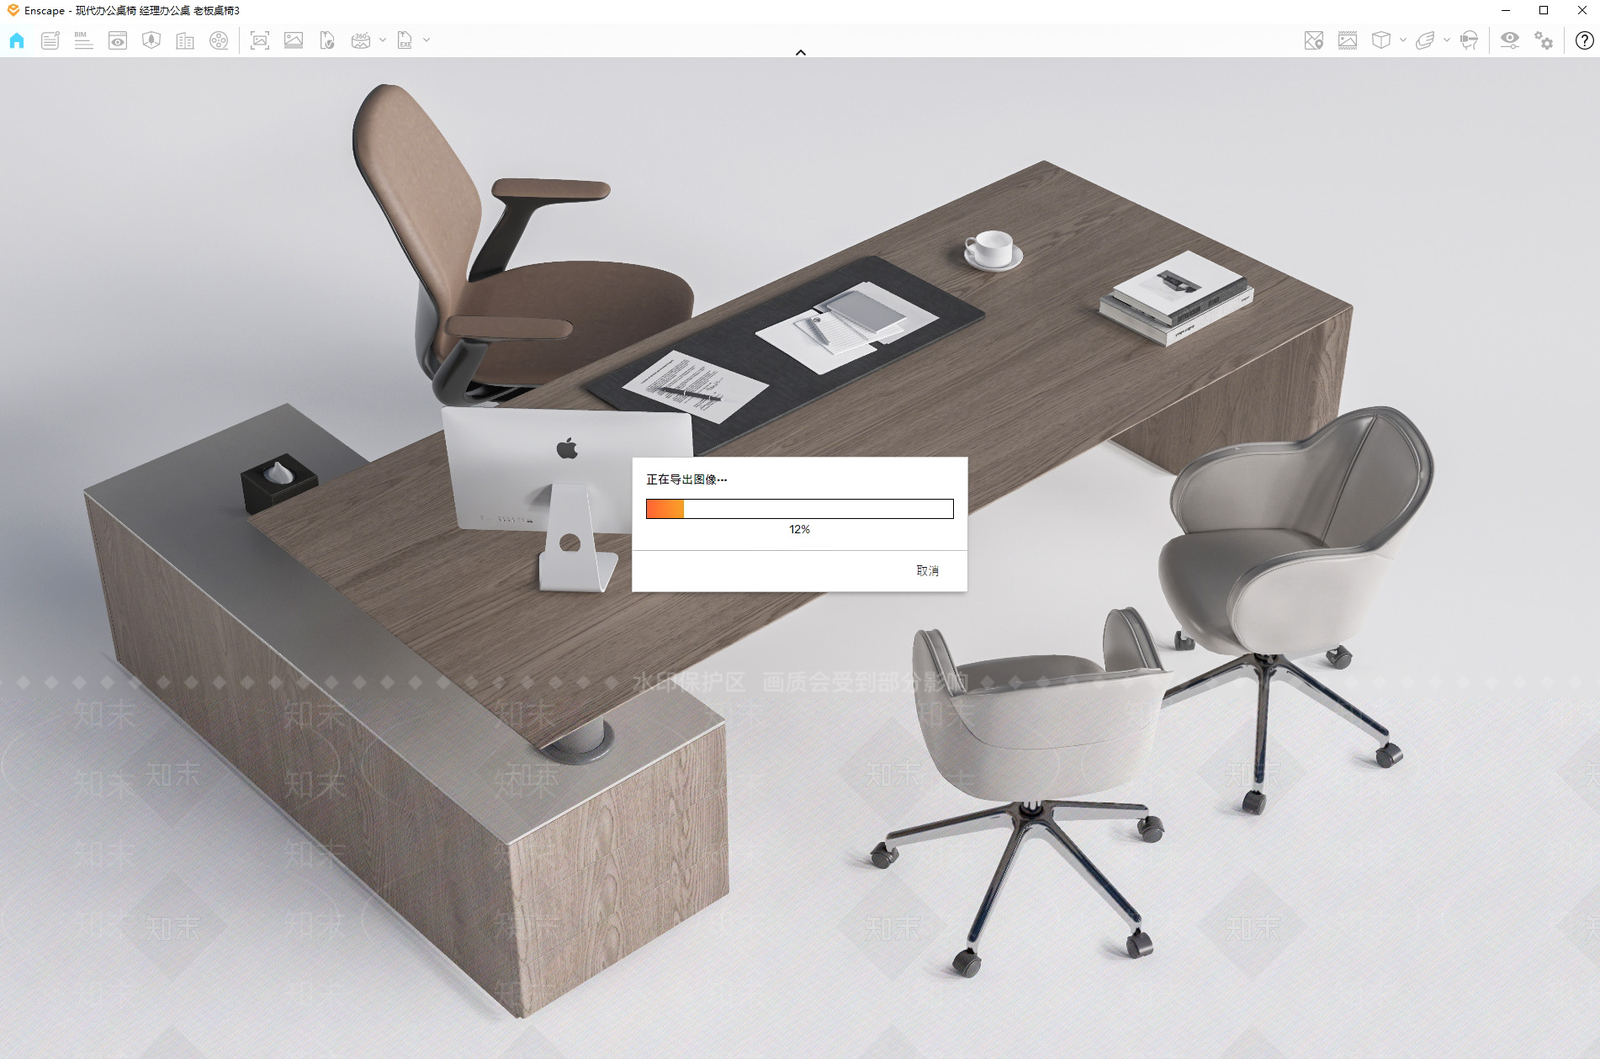
Task: Click the 360 panorama render icon
Action: [x=361, y=40]
